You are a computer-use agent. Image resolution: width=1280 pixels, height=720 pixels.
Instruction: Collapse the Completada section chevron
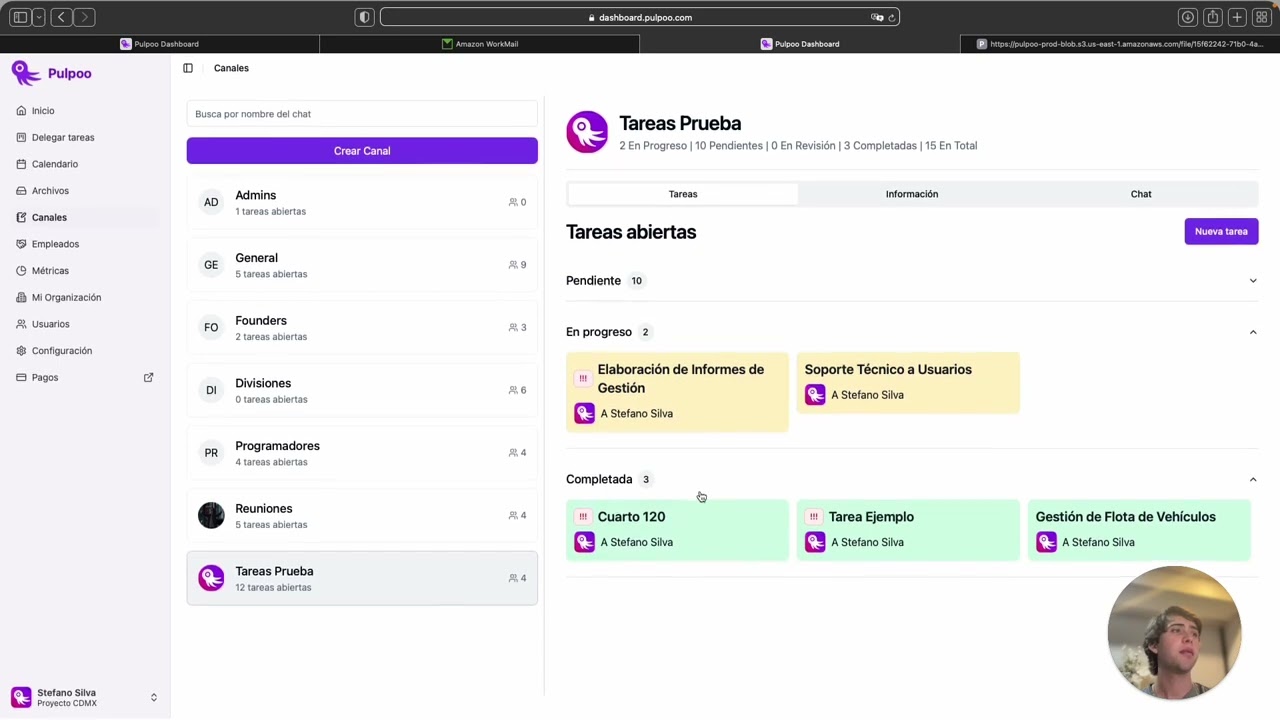[x=1253, y=480]
